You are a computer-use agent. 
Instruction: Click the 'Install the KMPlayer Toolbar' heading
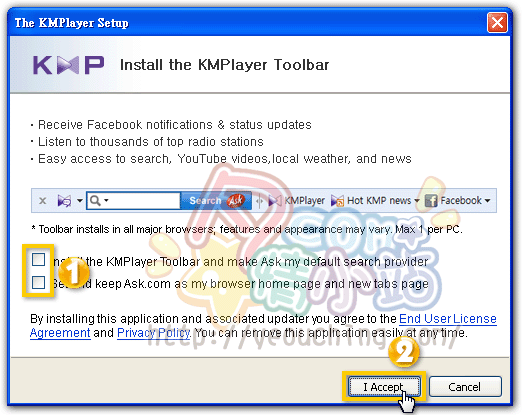pos(224,65)
